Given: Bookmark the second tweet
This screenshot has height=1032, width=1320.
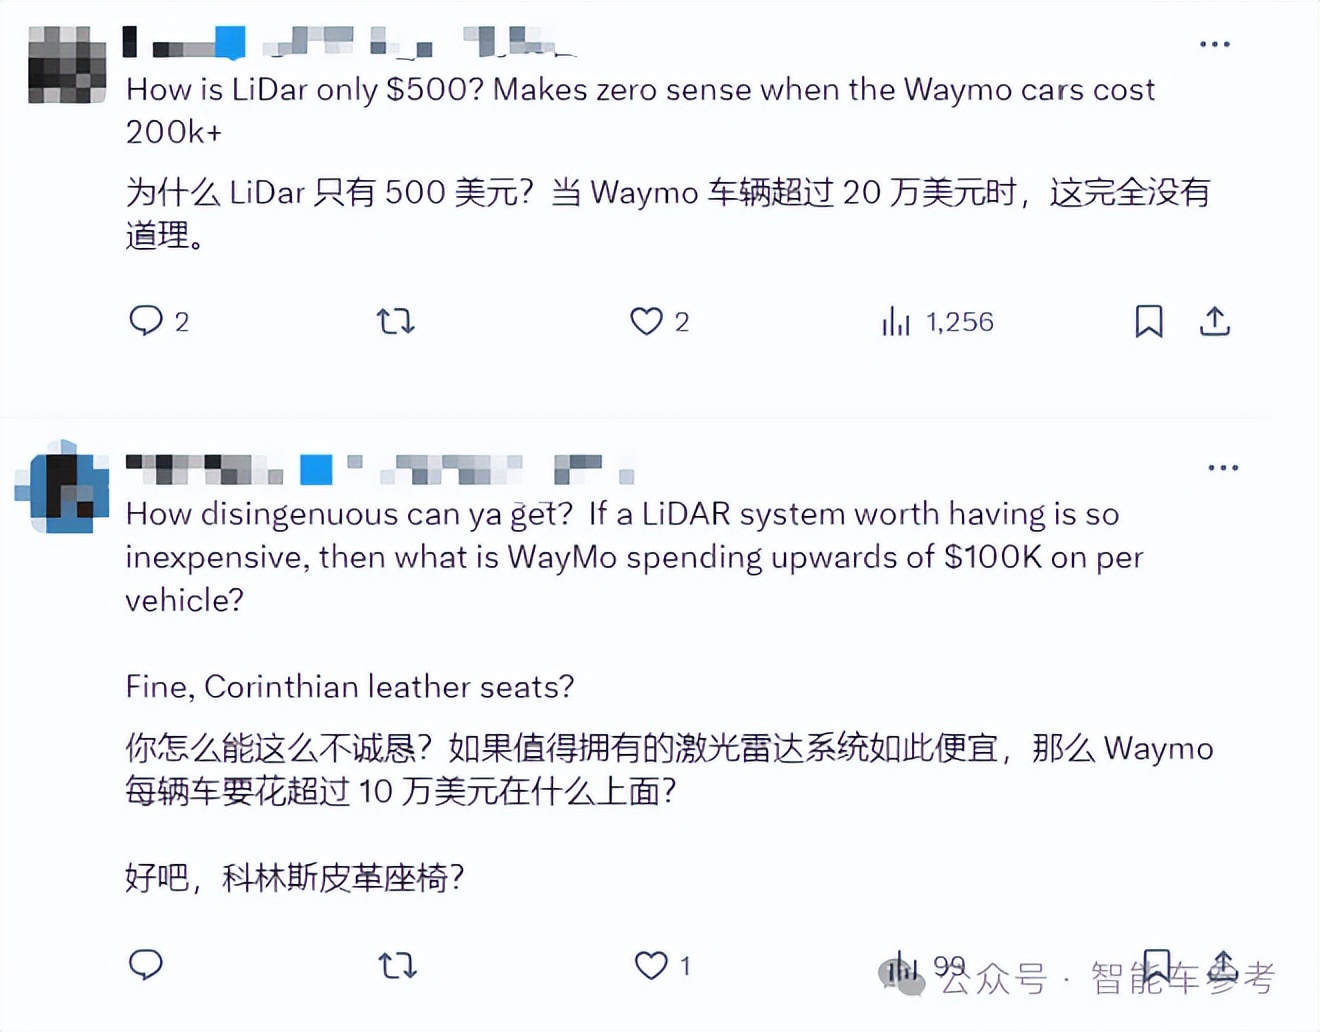Looking at the screenshot, I should pos(1157,965).
